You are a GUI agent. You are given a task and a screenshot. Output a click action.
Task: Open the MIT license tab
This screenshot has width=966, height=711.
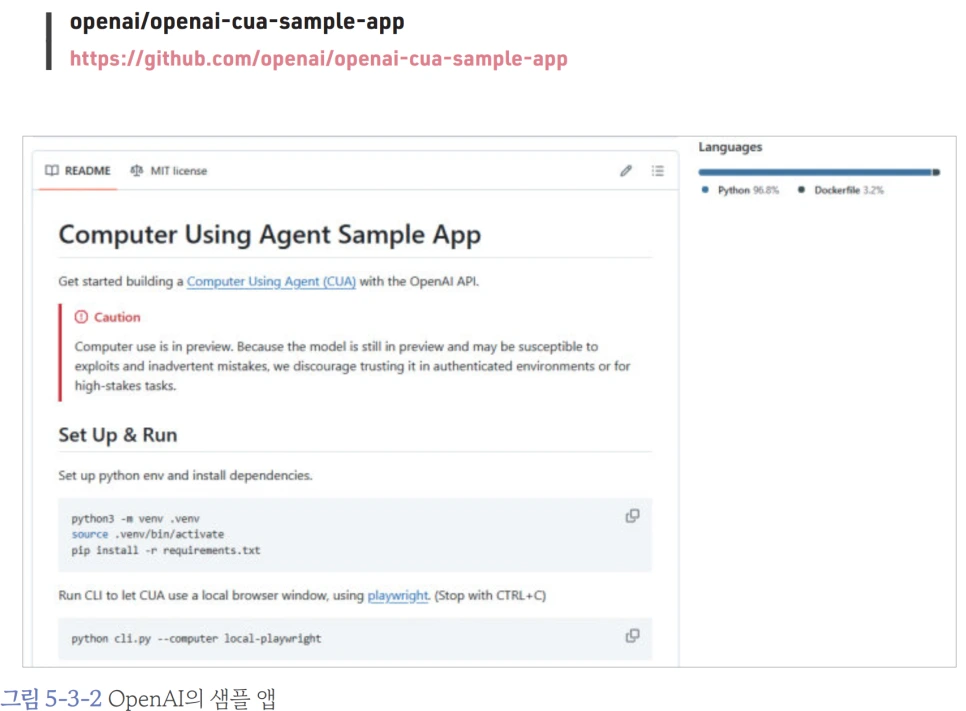click(x=168, y=171)
